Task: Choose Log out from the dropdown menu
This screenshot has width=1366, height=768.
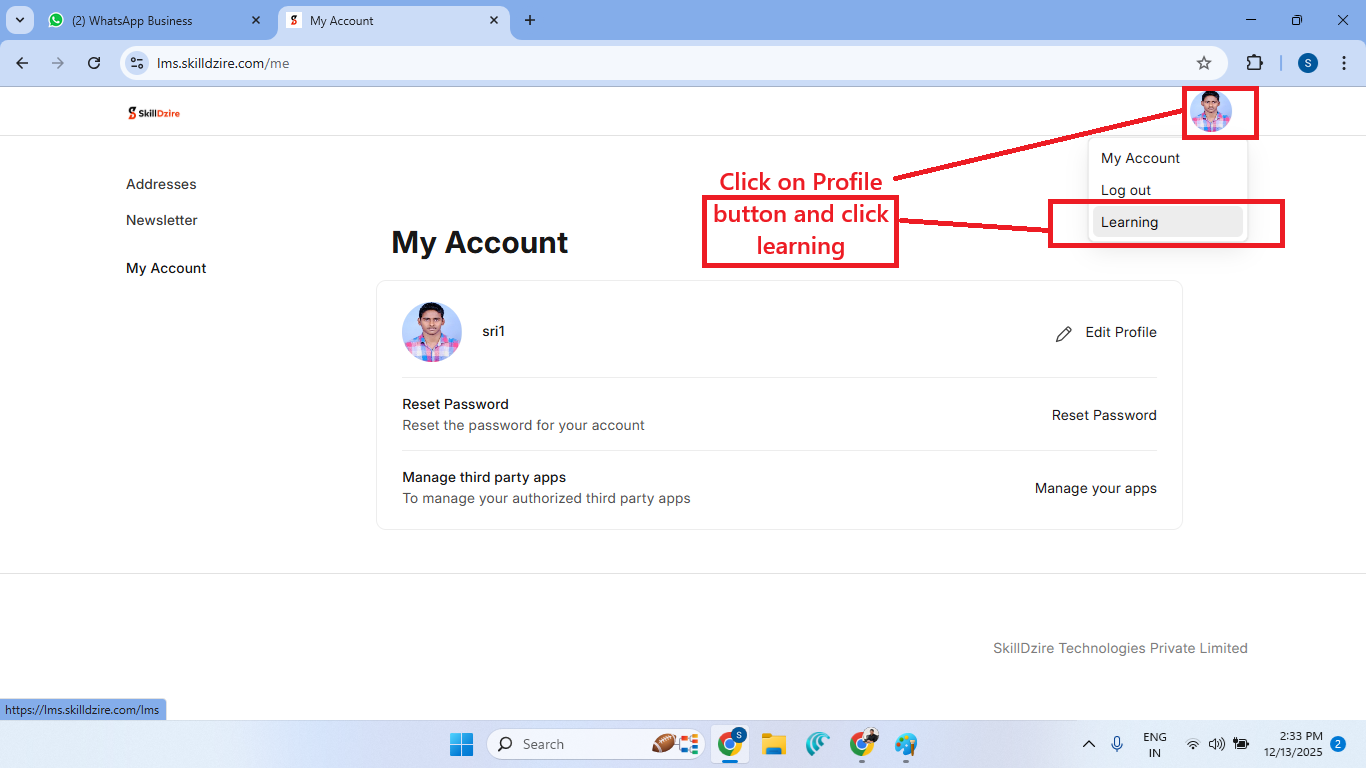Action: (1126, 190)
